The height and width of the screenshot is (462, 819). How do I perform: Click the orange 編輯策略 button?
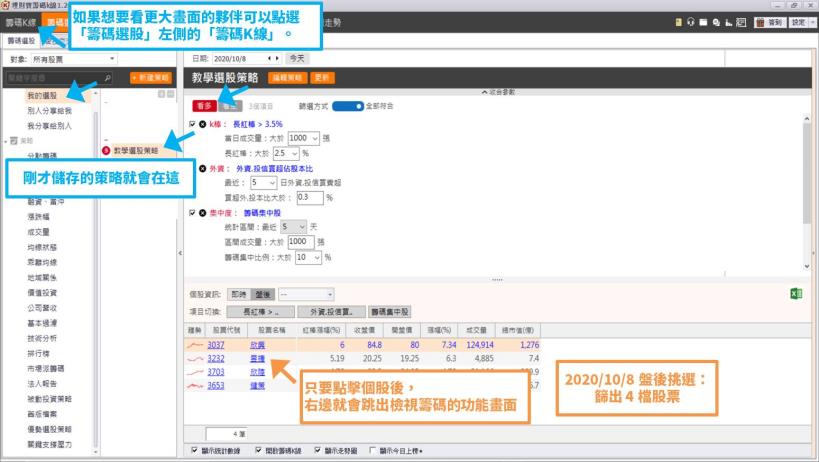tap(287, 78)
